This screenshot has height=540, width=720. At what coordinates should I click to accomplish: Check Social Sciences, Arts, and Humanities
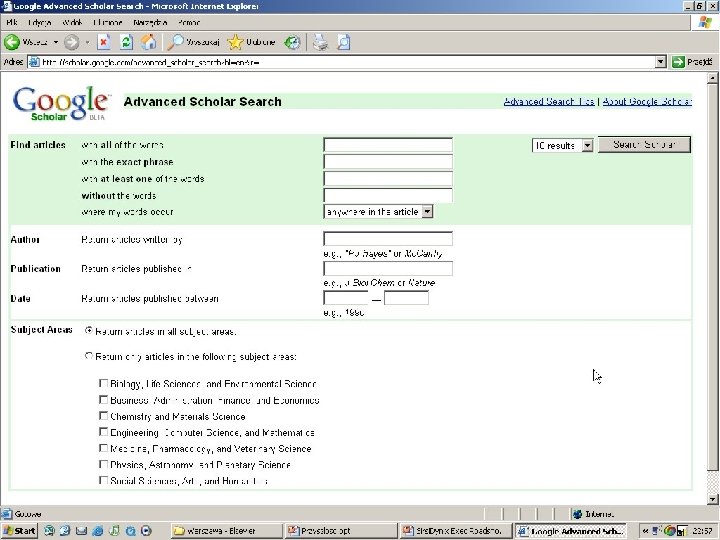click(x=103, y=480)
